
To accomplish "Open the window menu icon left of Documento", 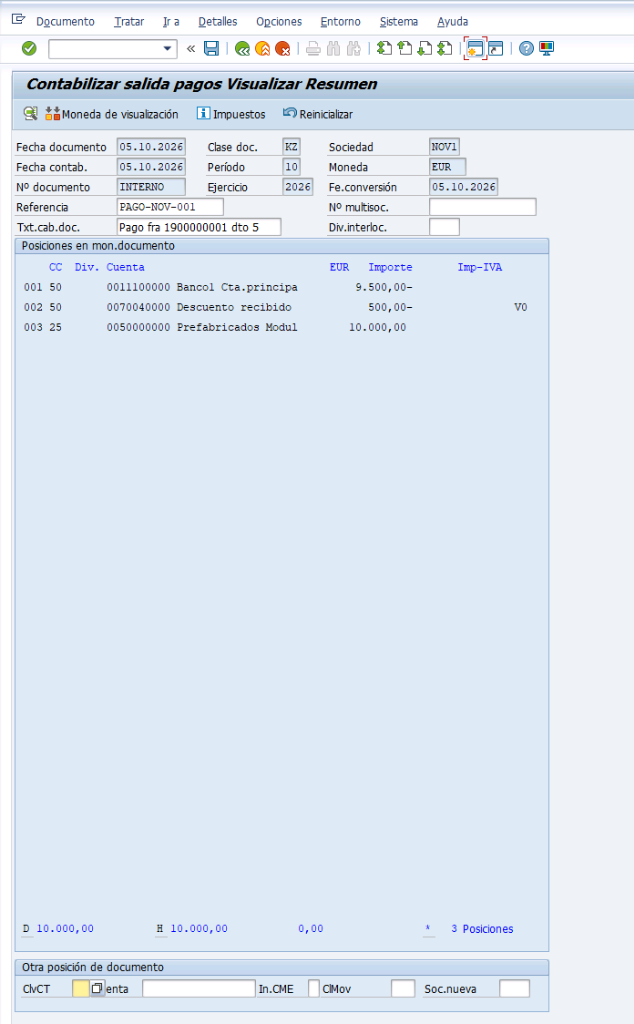I will click(18, 20).
